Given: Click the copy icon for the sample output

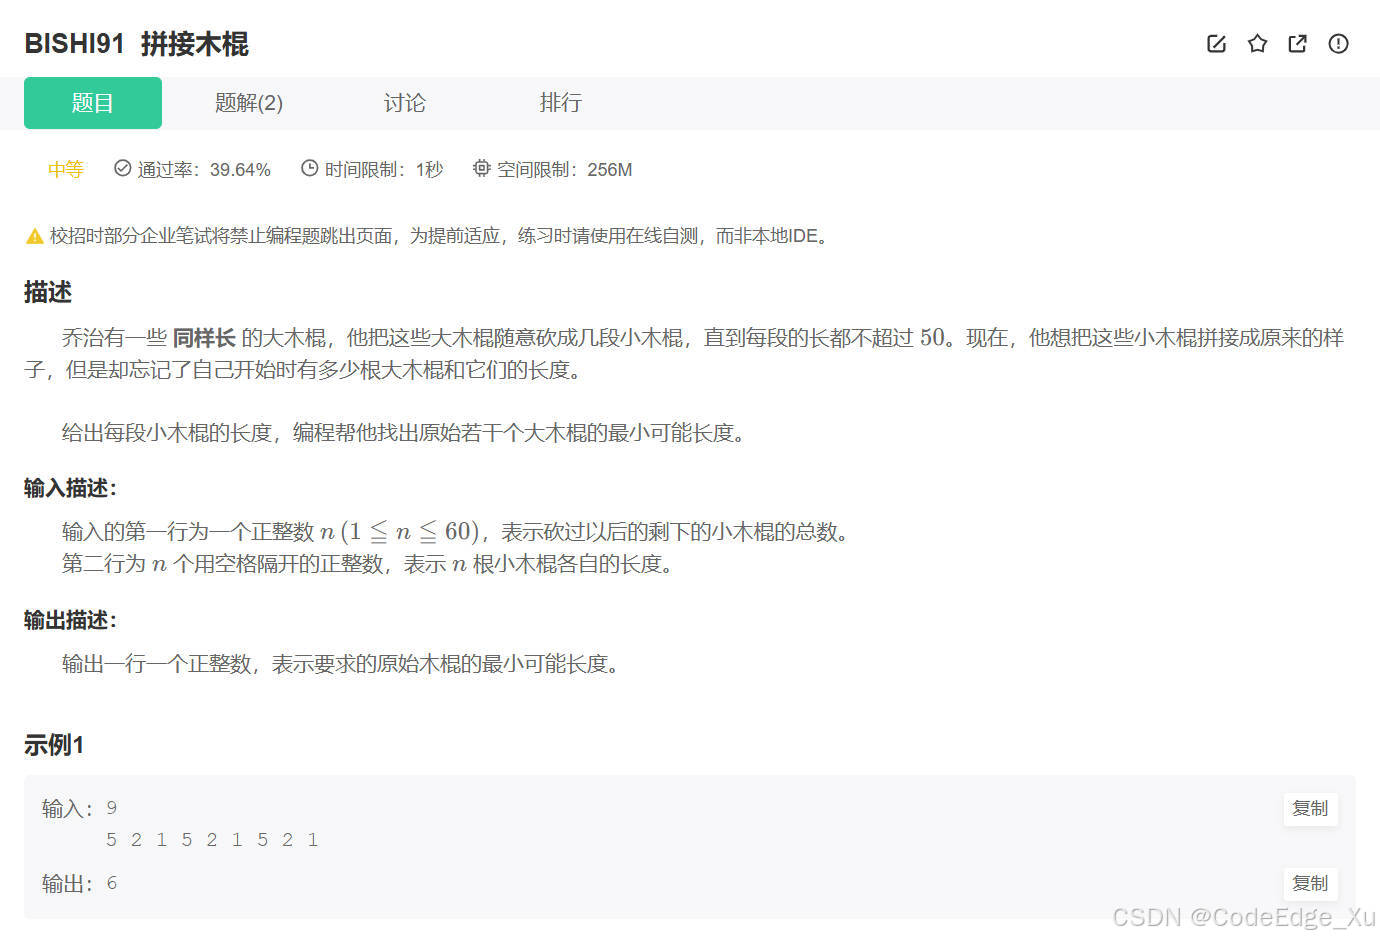Looking at the screenshot, I should [x=1310, y=883].
